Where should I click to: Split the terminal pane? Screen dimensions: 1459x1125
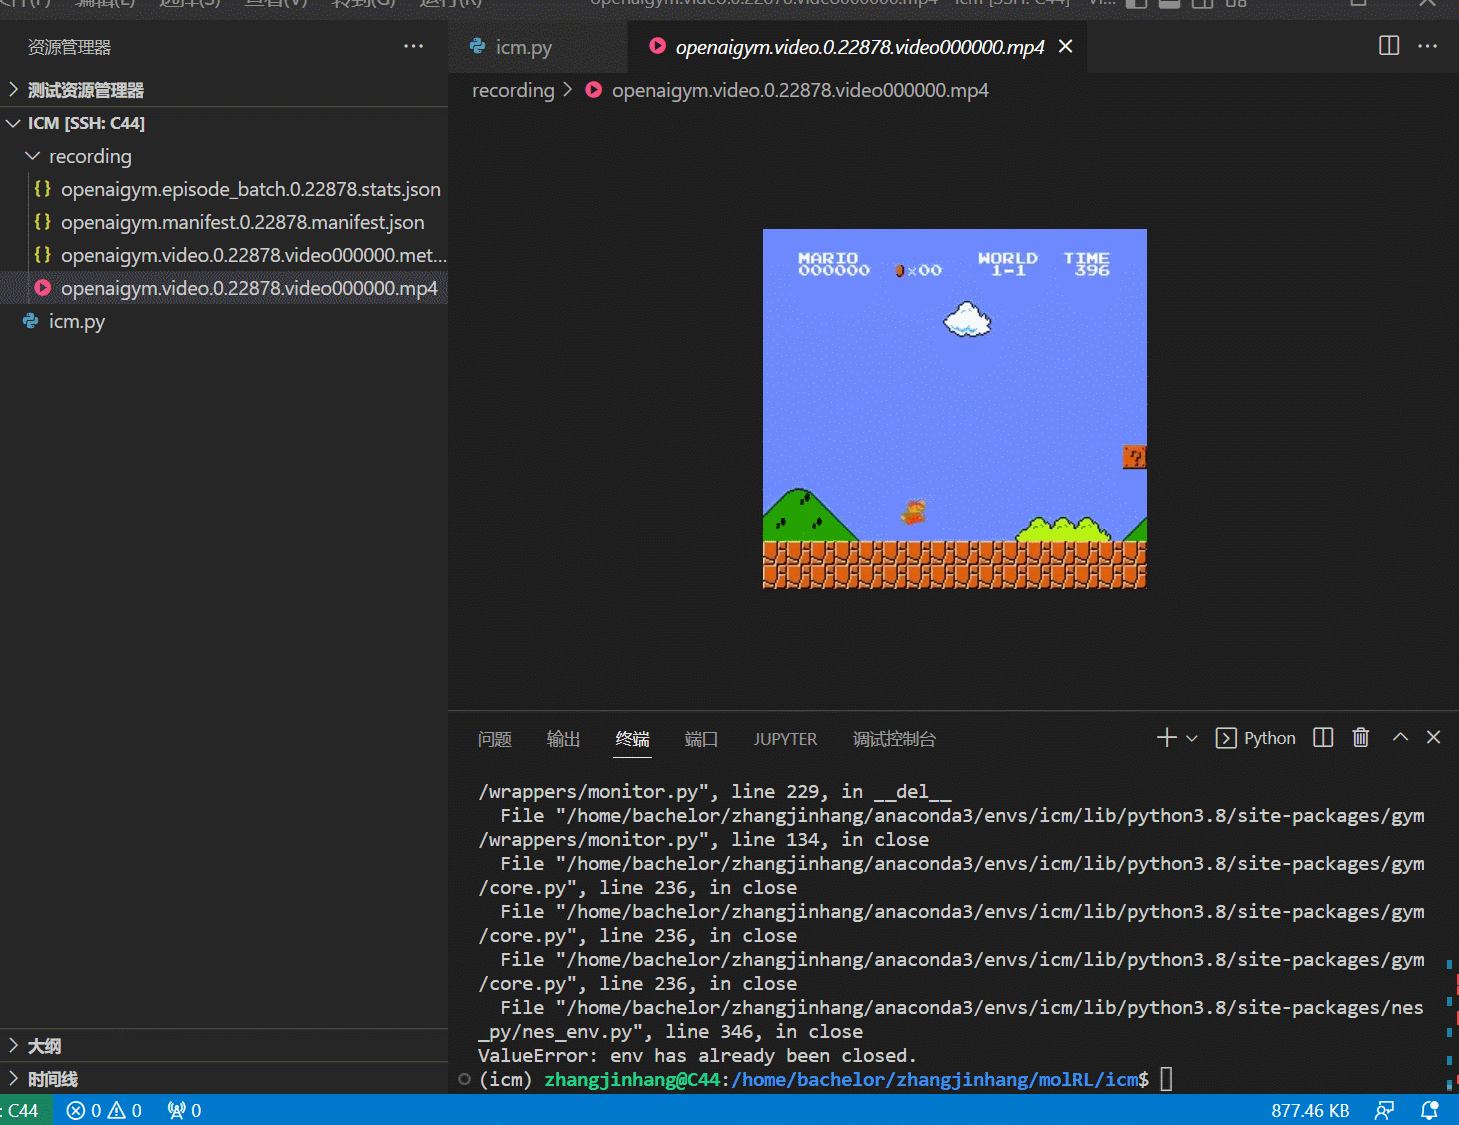[1323, 738]
